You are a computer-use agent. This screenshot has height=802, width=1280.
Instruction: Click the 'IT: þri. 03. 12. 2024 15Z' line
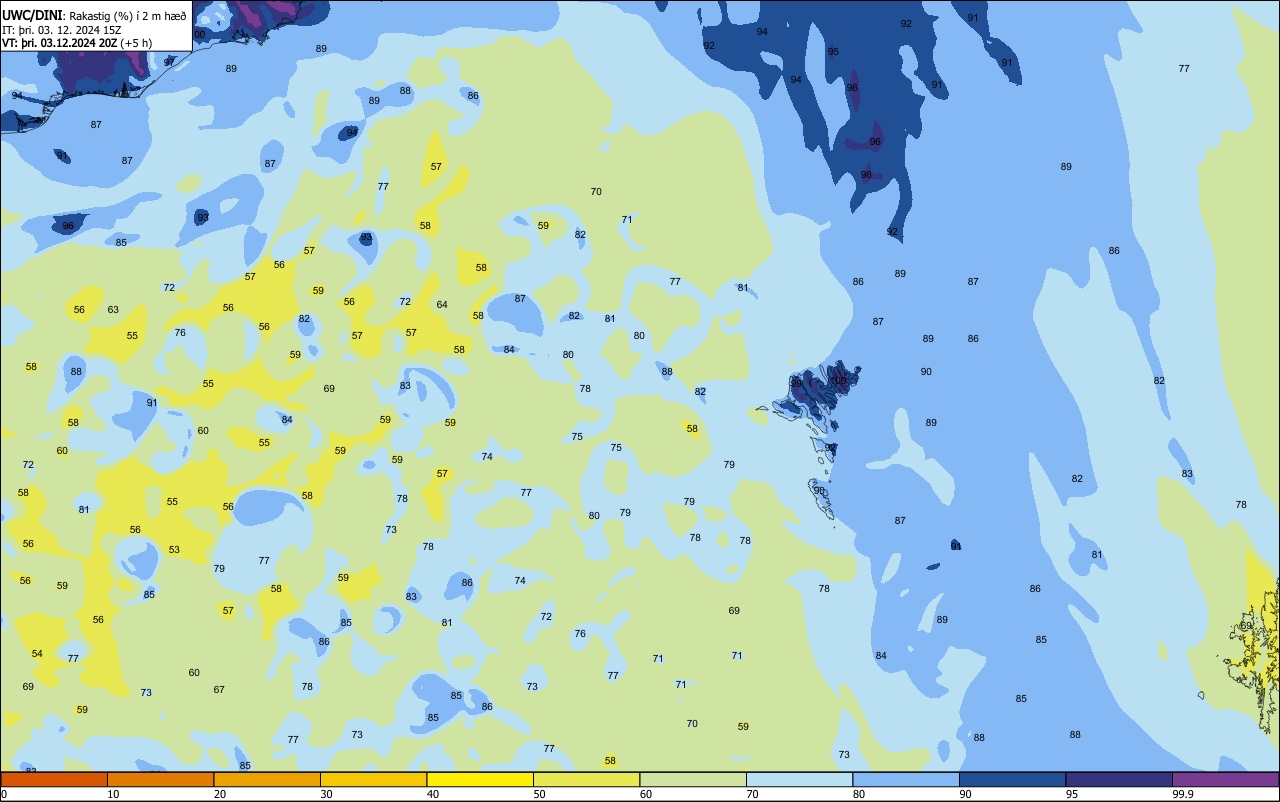click(61, 30)
